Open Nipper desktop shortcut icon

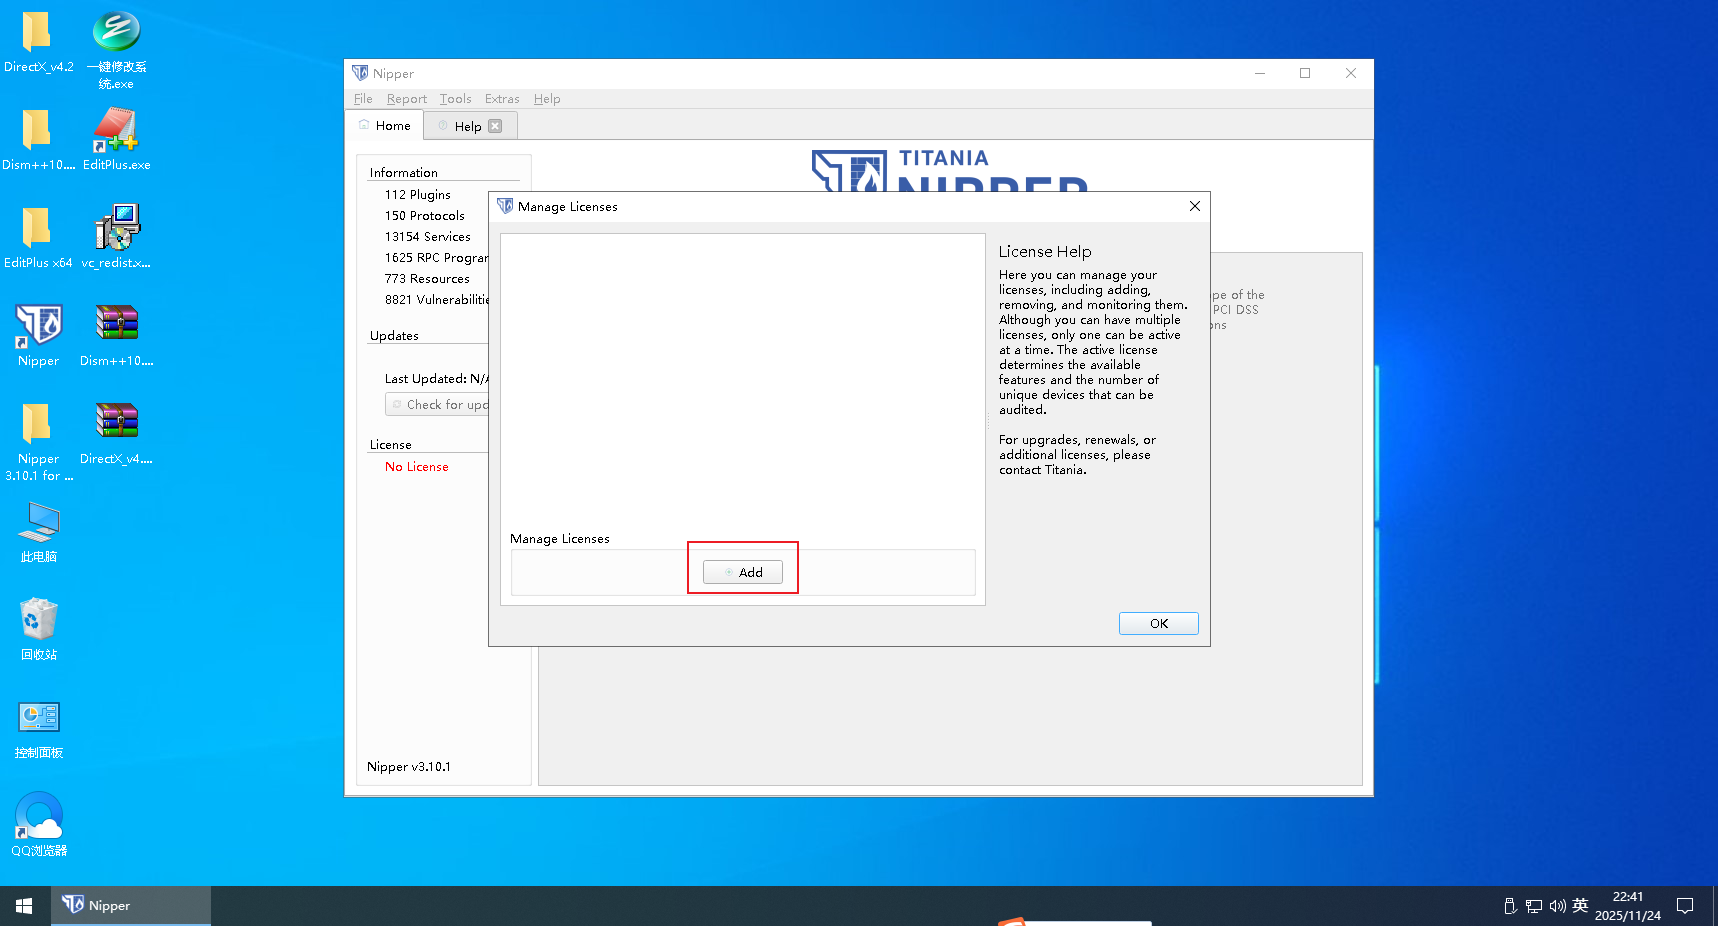(x=39, y=335)
